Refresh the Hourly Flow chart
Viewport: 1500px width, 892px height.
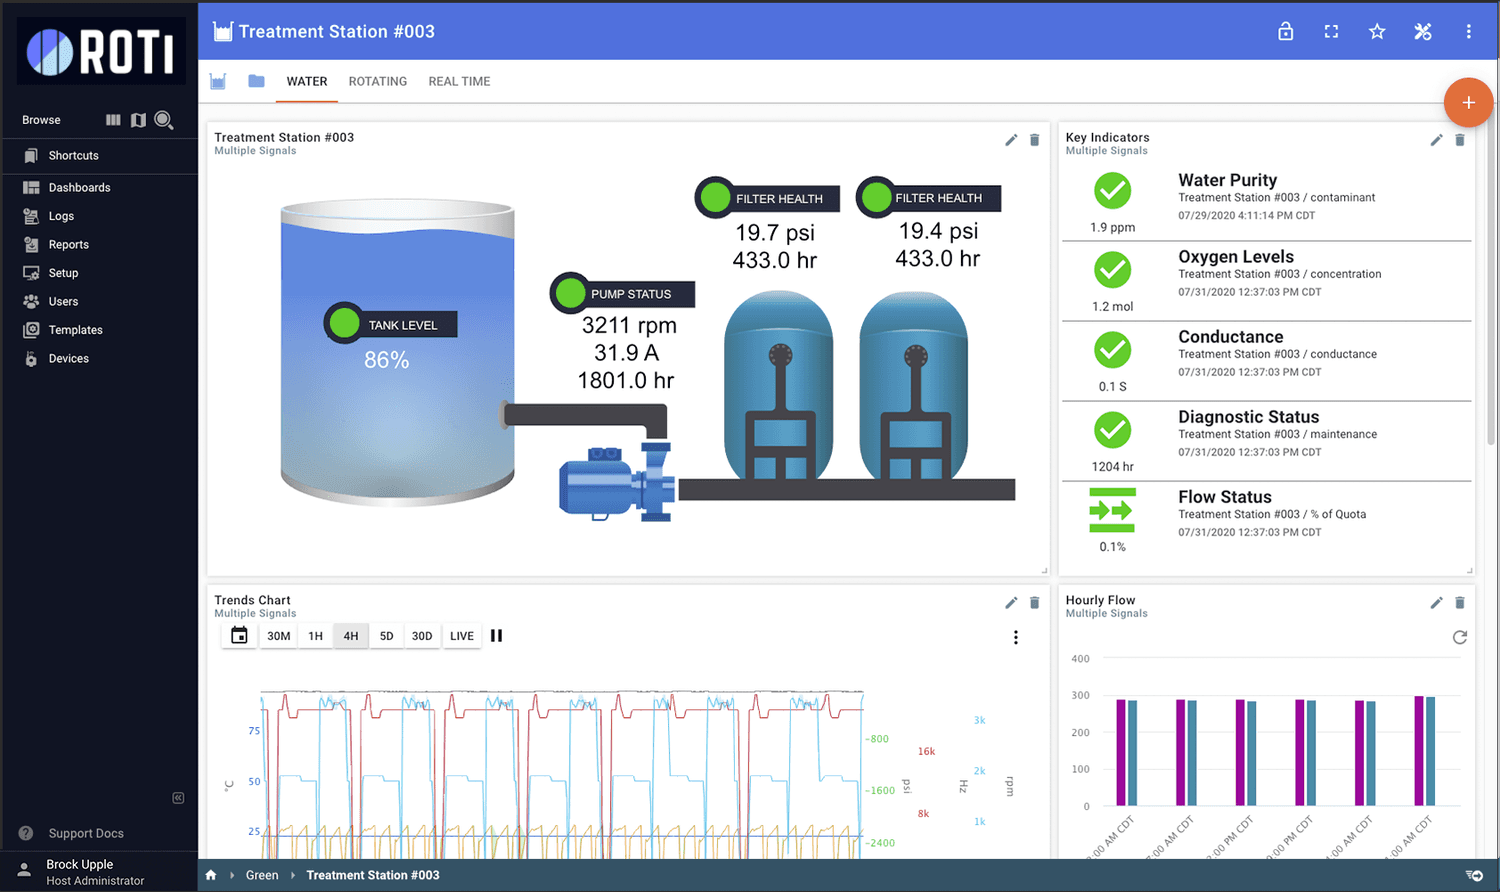[x=1460, y=636]
